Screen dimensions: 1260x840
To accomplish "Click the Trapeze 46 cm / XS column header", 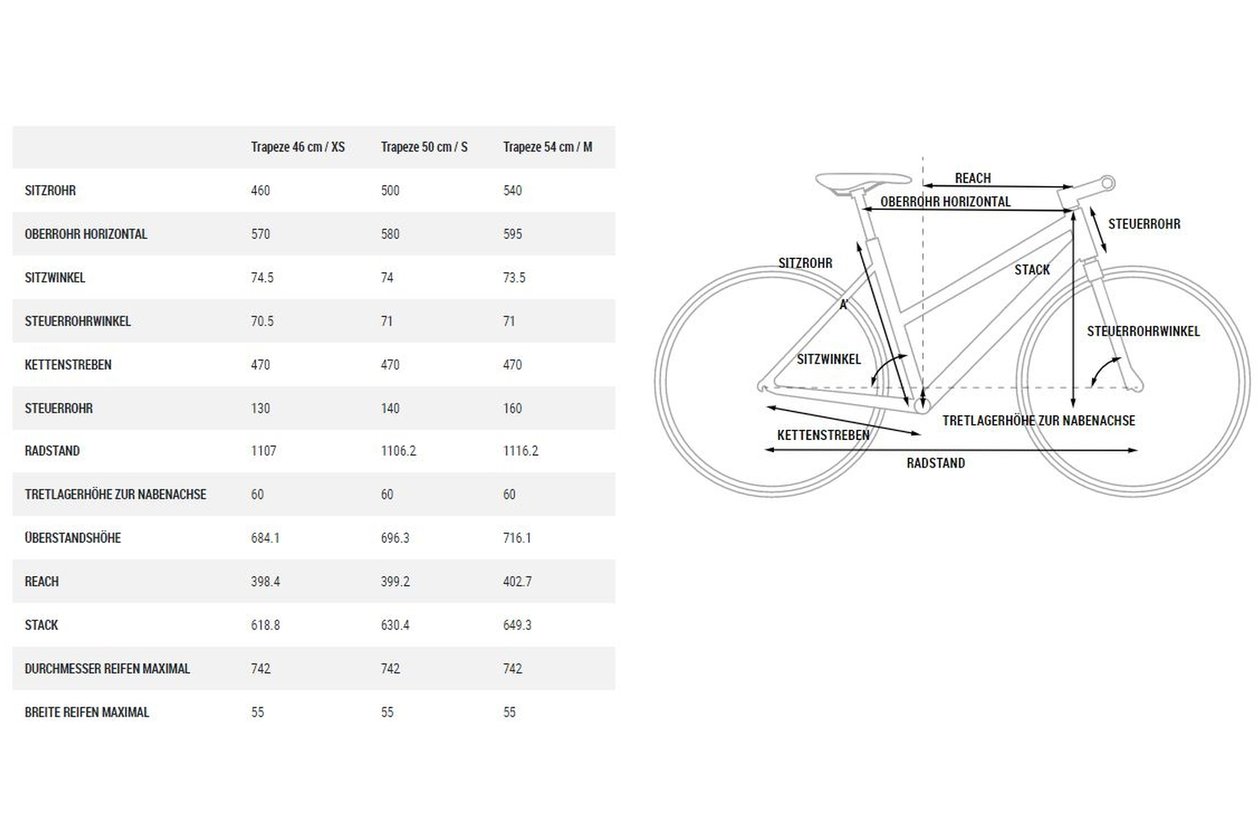I will [297, 147].
